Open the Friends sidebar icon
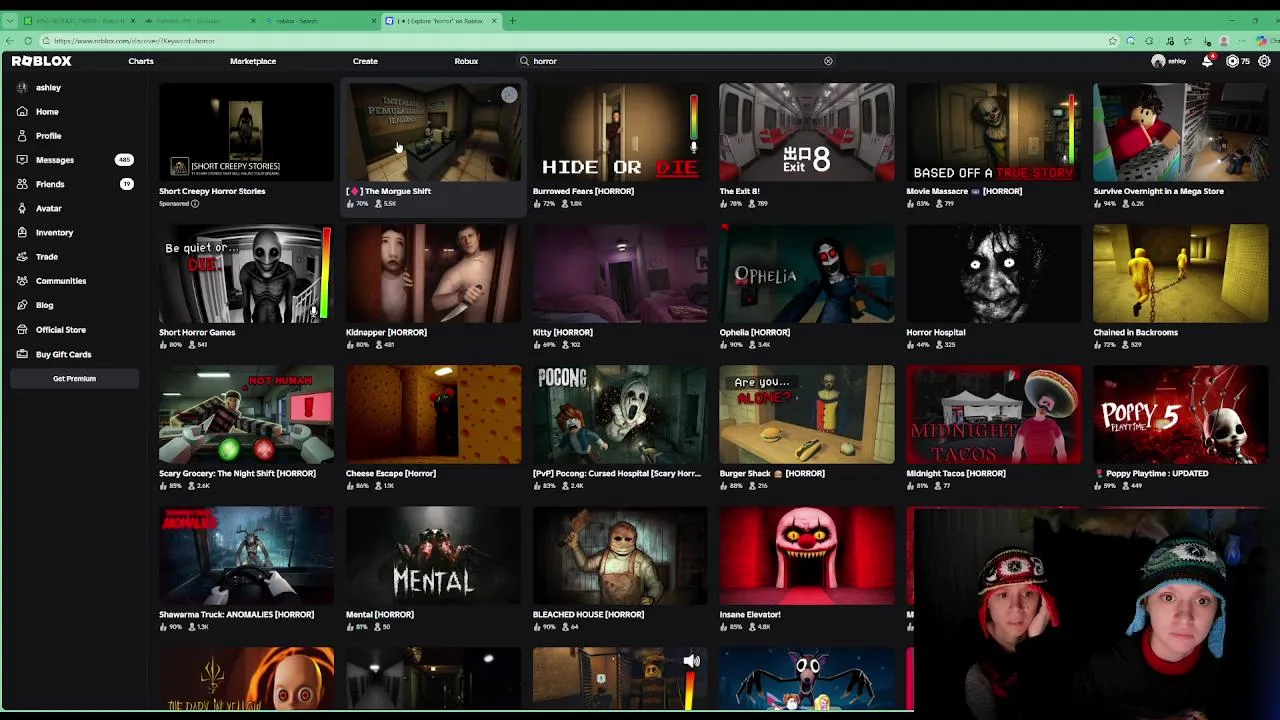This screenshot has height=720, width=1280. pyautogui.click(x=22, y=184)
